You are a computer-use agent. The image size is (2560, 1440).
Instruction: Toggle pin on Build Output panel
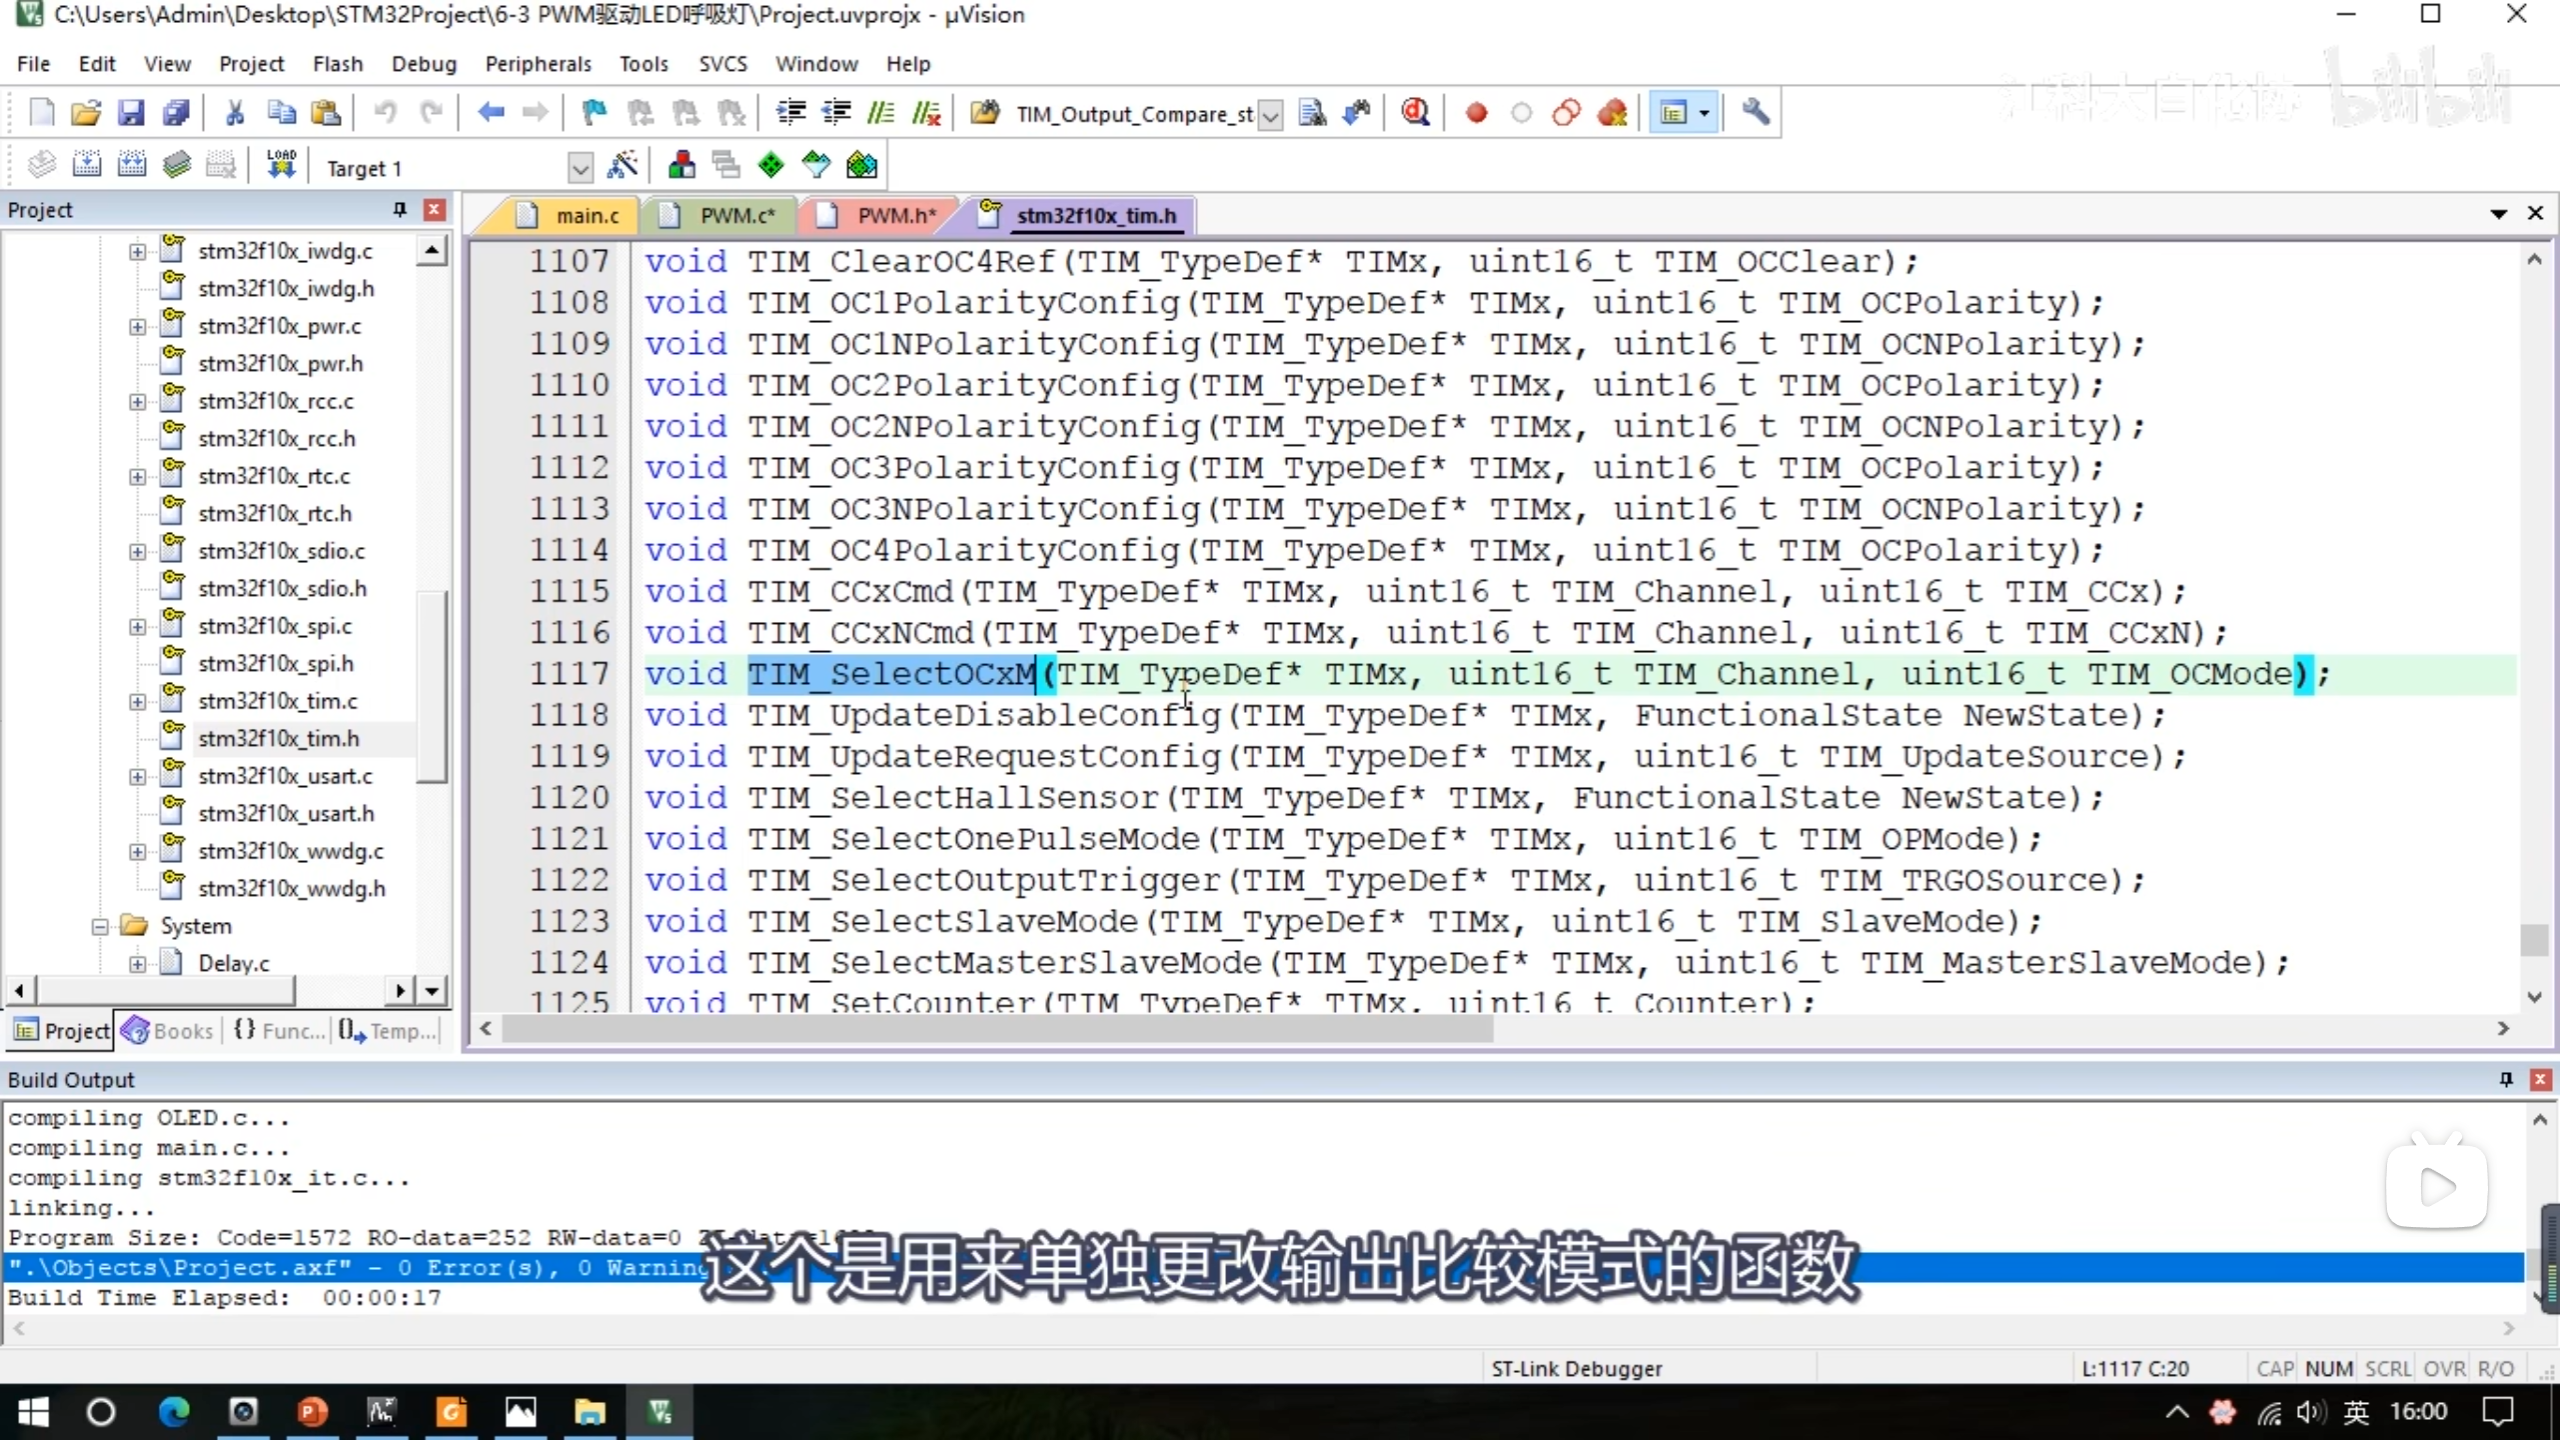pyautogui.click(x=2506, y=1079)
